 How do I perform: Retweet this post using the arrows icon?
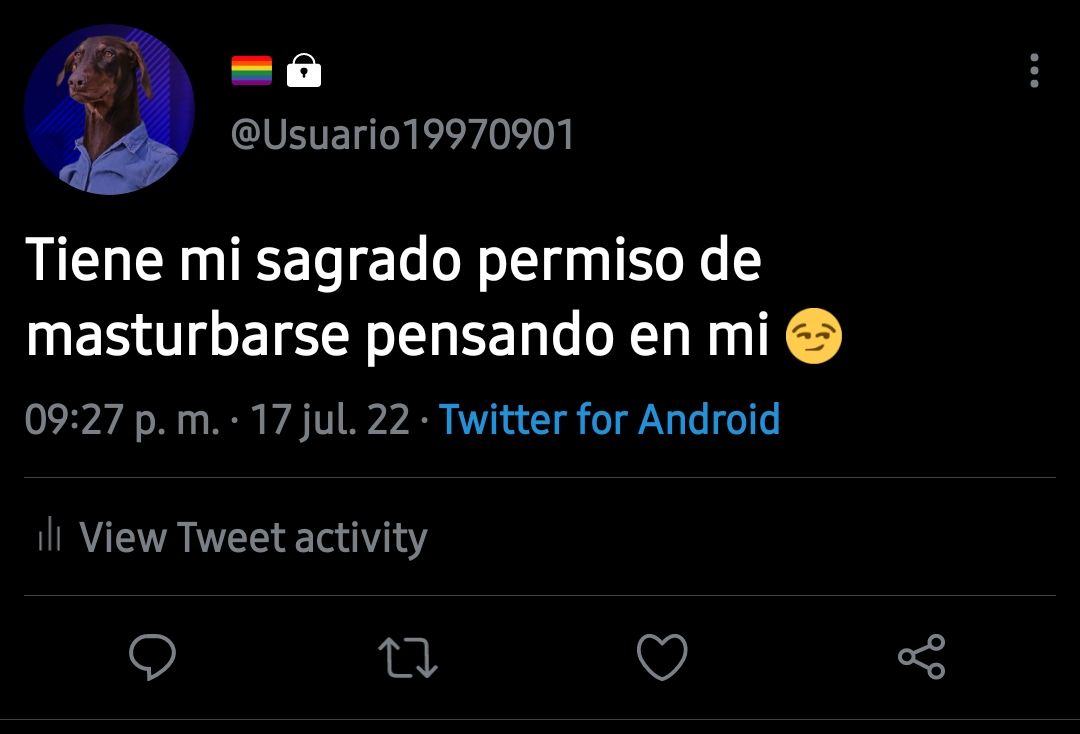coord(408,658)
